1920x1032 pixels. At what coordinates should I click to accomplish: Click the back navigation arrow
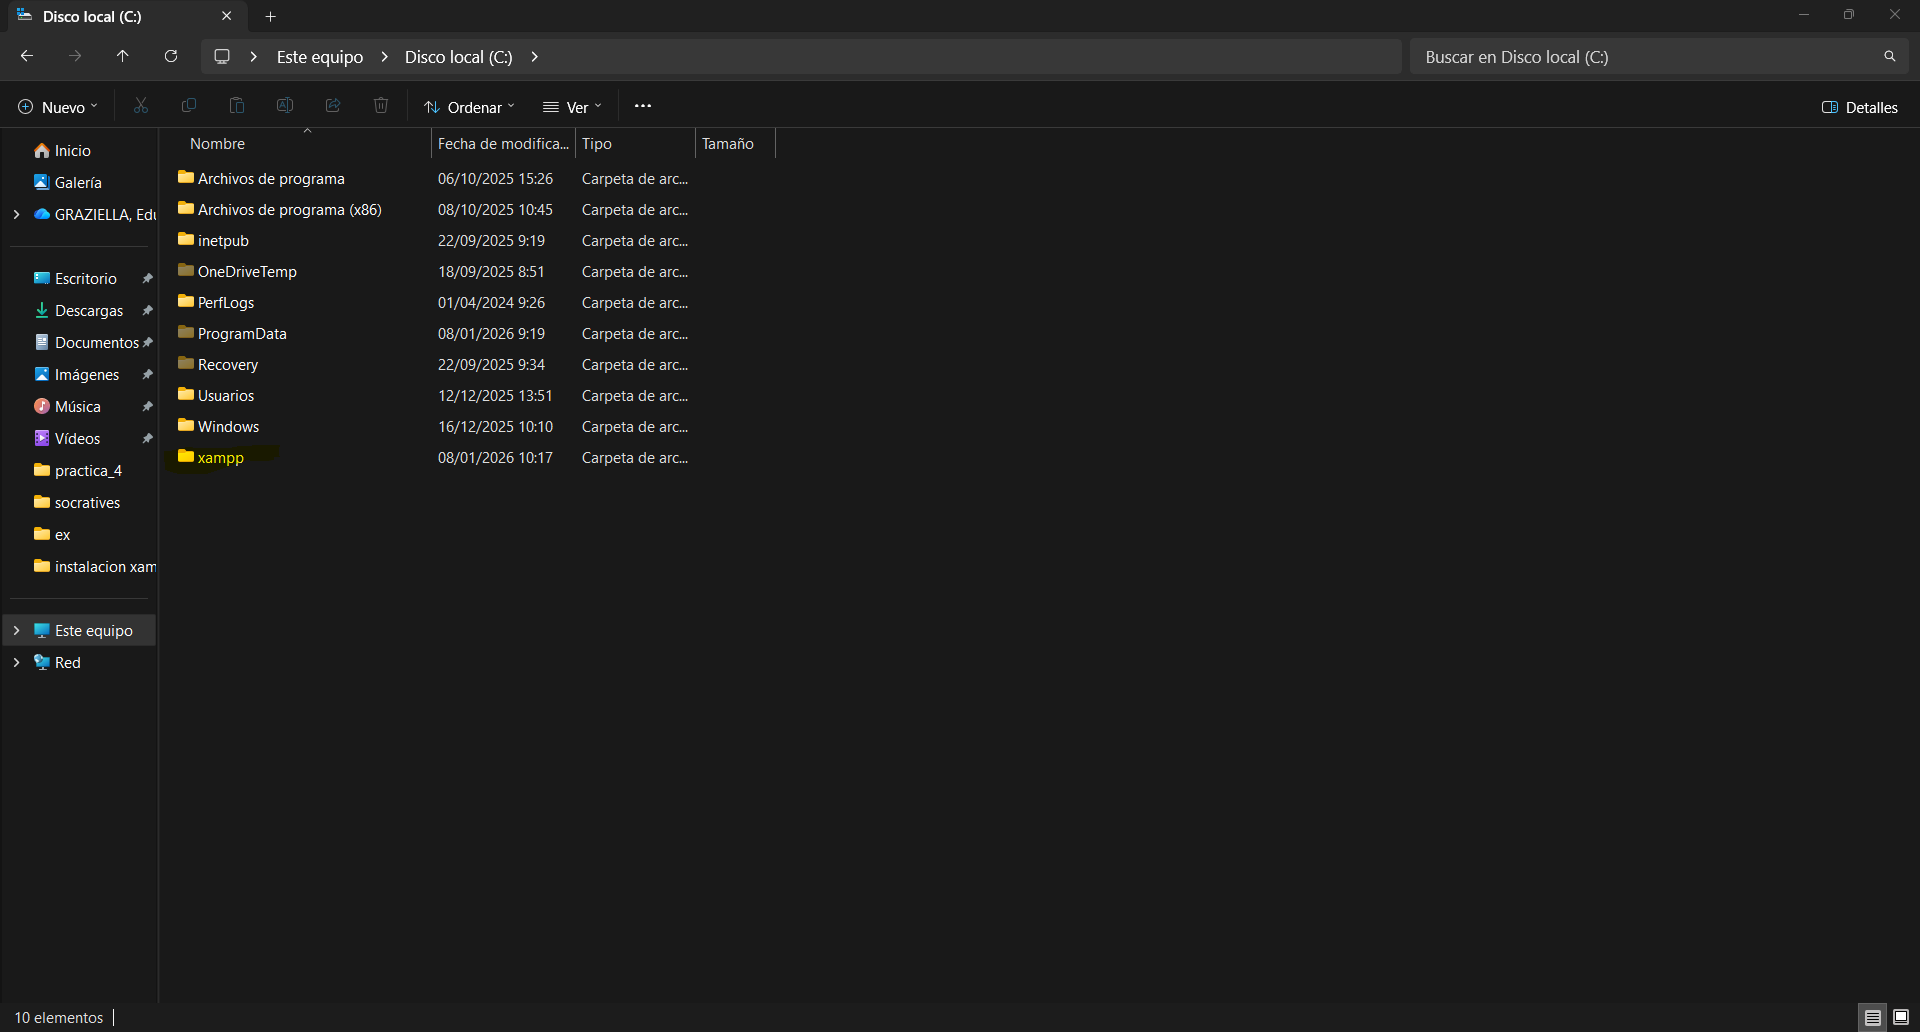[27, 56]
